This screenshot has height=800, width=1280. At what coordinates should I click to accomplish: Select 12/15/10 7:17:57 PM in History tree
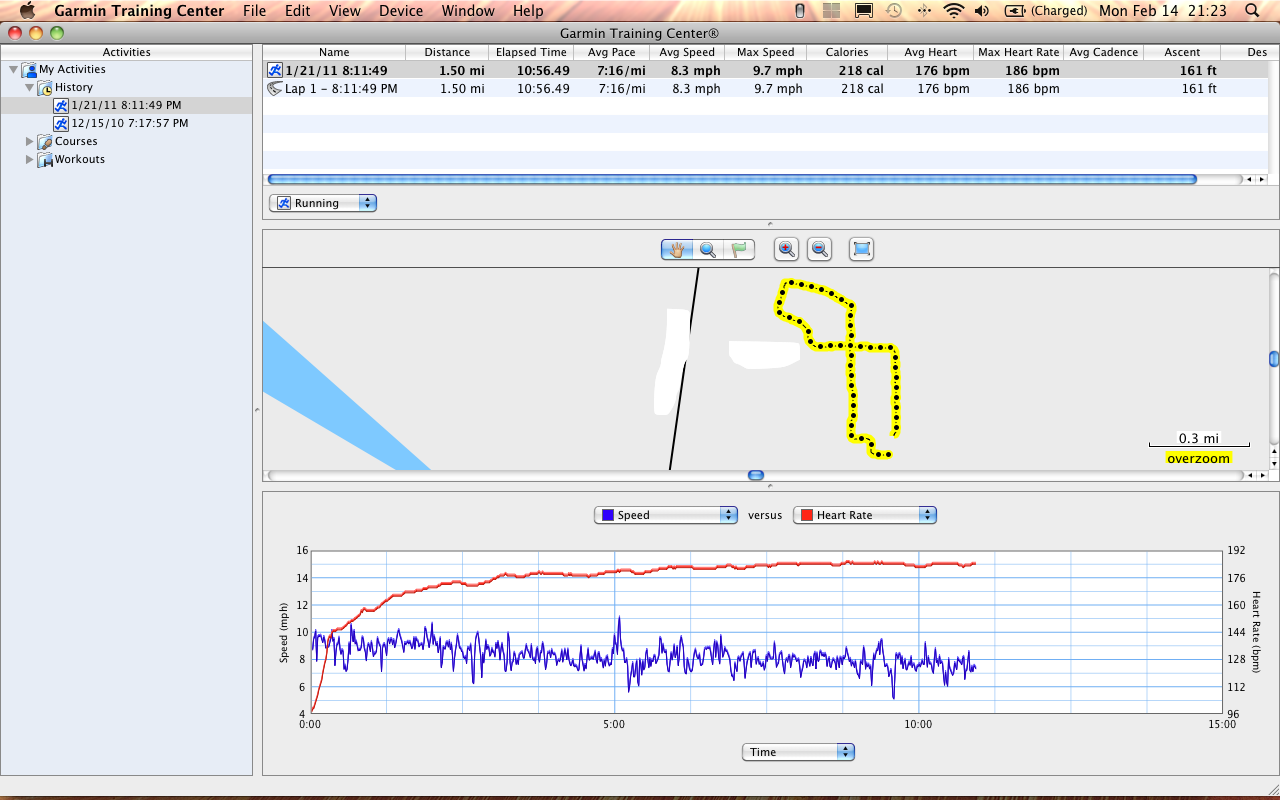click(x=130, y=124)
